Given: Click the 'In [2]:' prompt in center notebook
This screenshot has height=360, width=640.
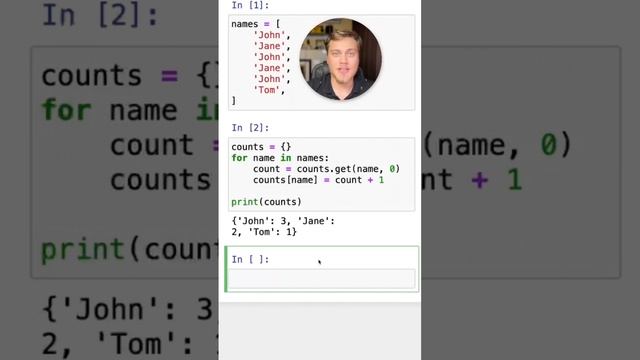Looking at the screenshot, I should [x=250, y=128].
